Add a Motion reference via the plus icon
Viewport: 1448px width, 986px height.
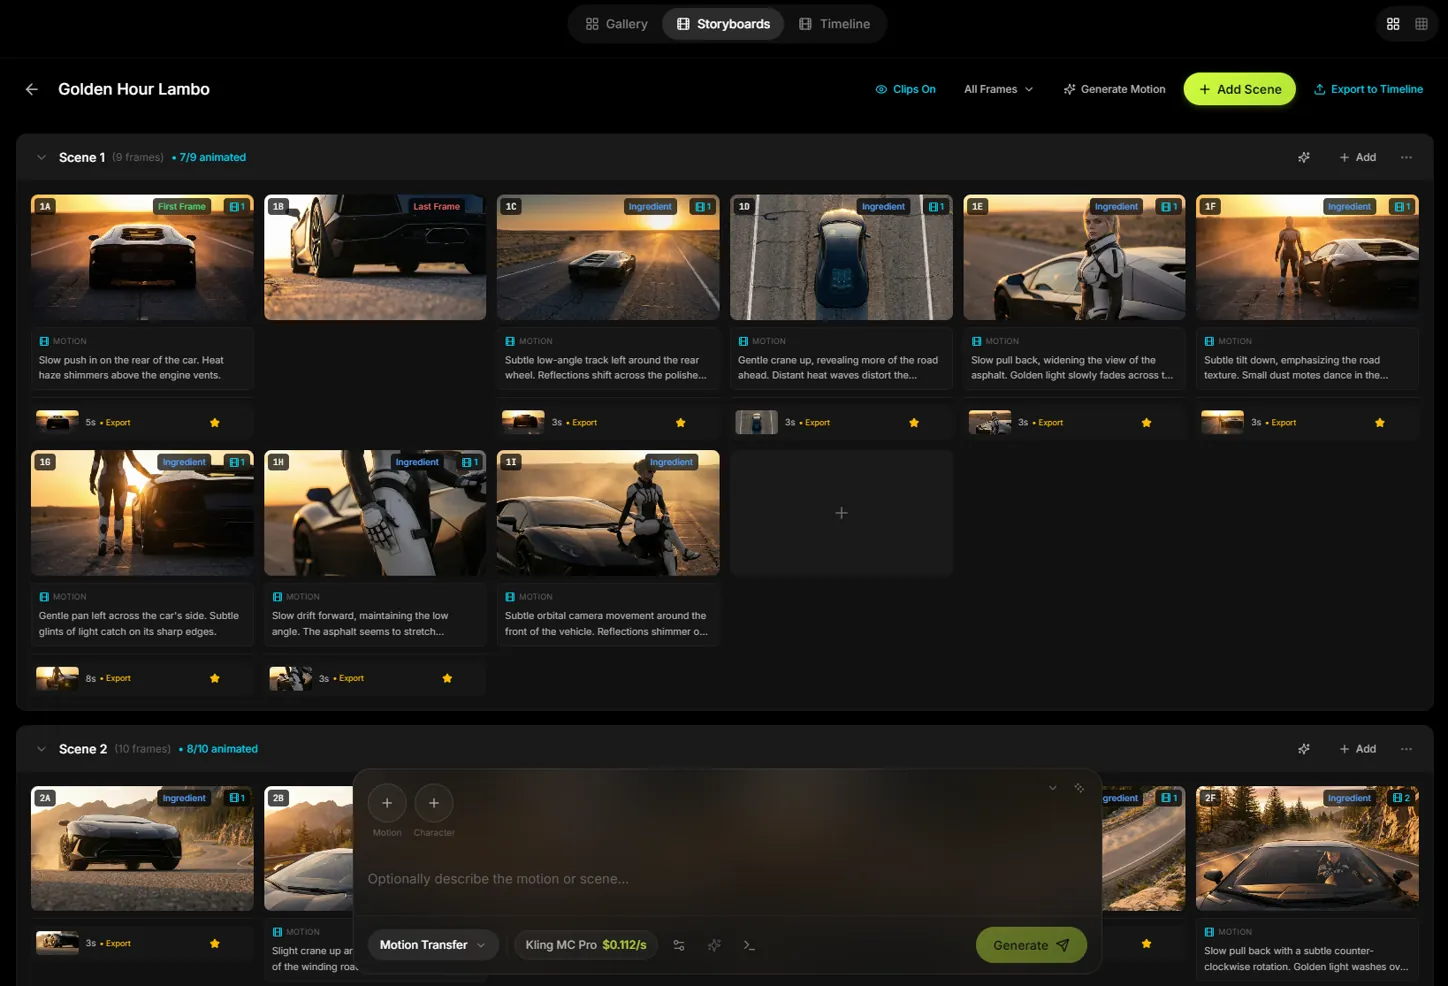click(x=387, y=802)
